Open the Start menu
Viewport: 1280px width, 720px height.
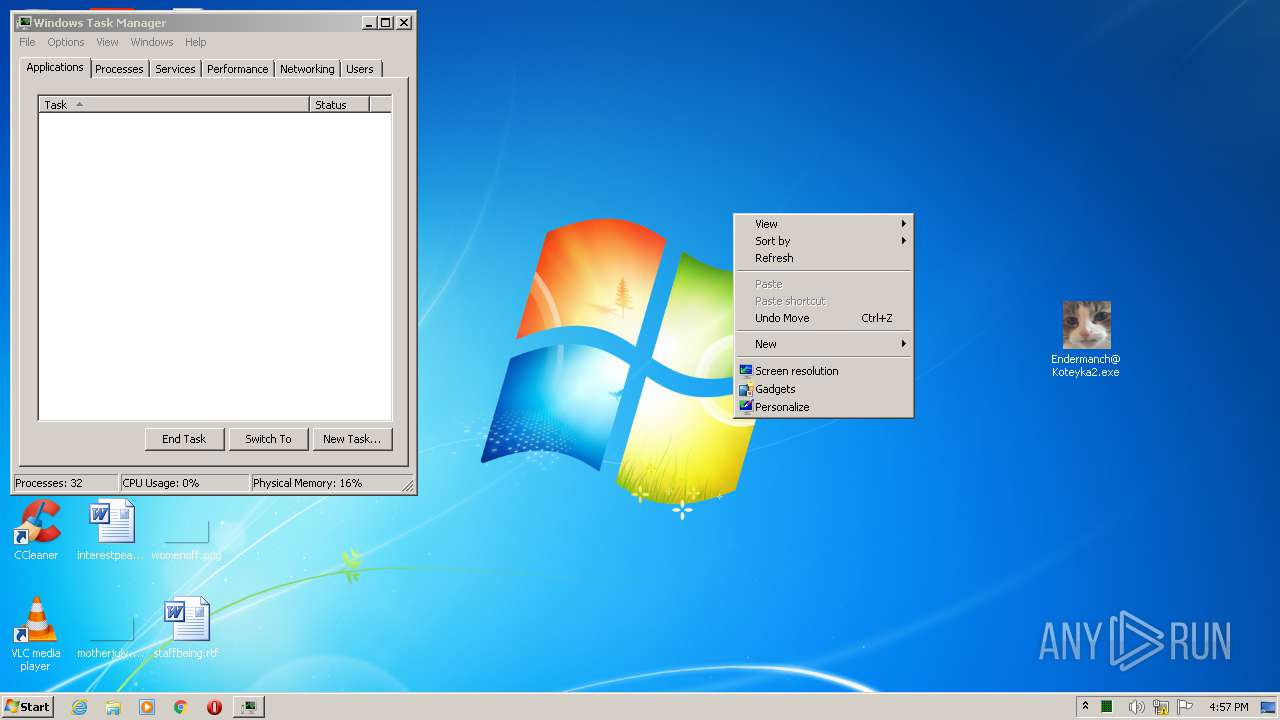(27, 706)
